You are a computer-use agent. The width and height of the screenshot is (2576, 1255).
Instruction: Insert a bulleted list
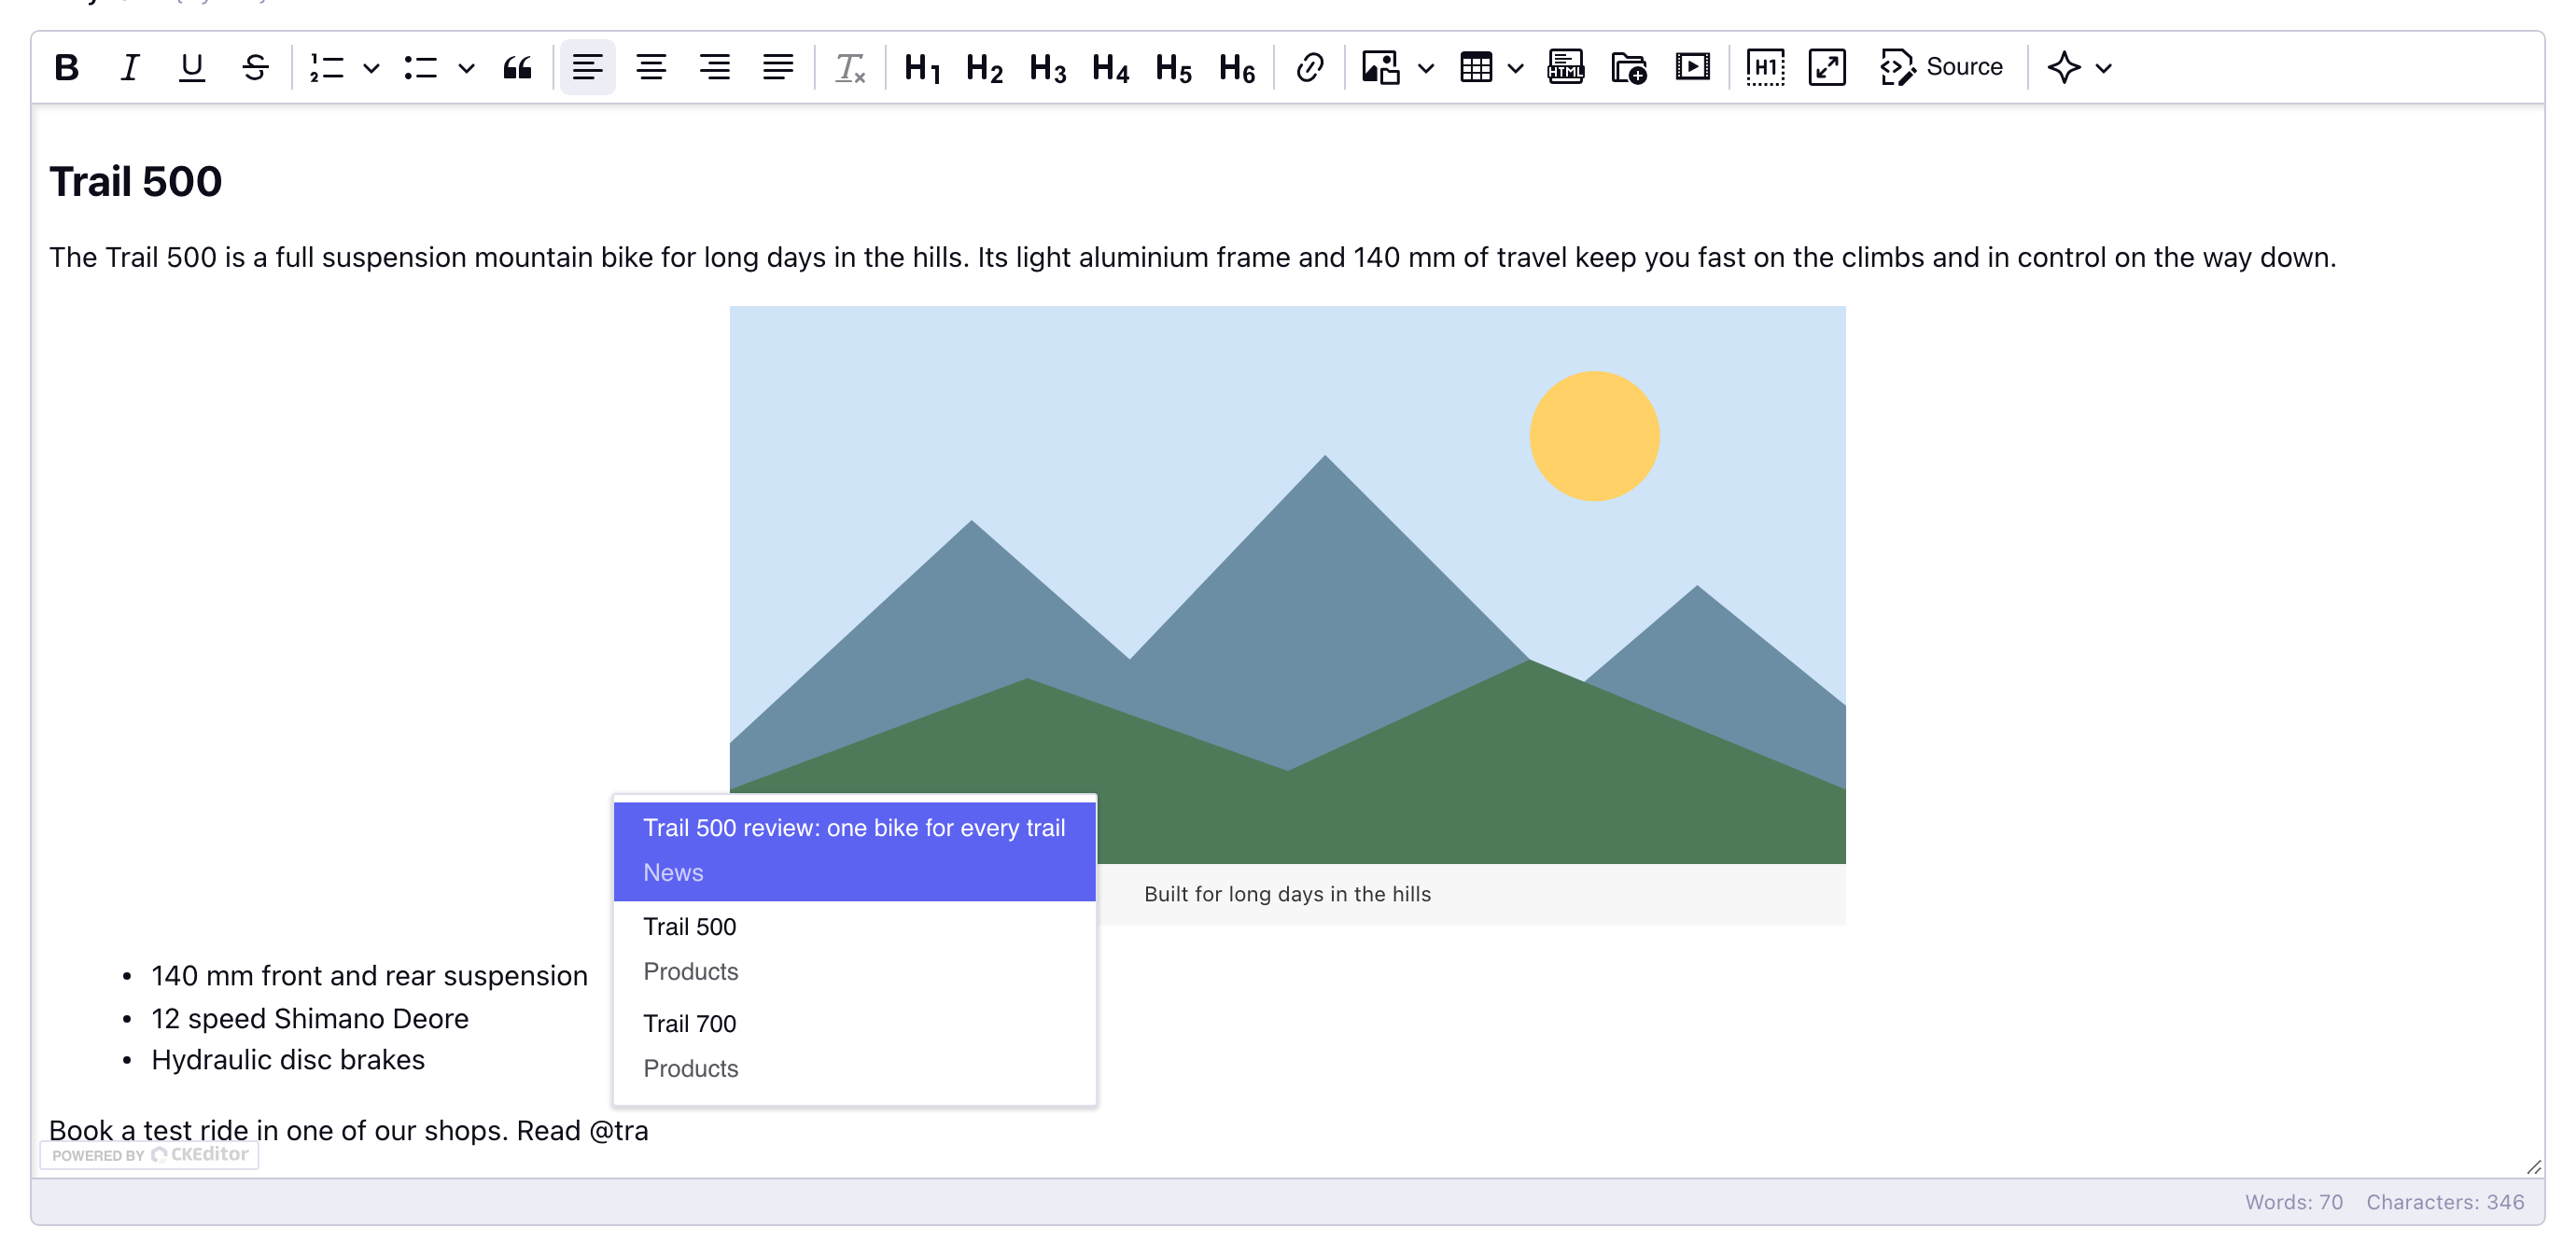click(421, 67)
